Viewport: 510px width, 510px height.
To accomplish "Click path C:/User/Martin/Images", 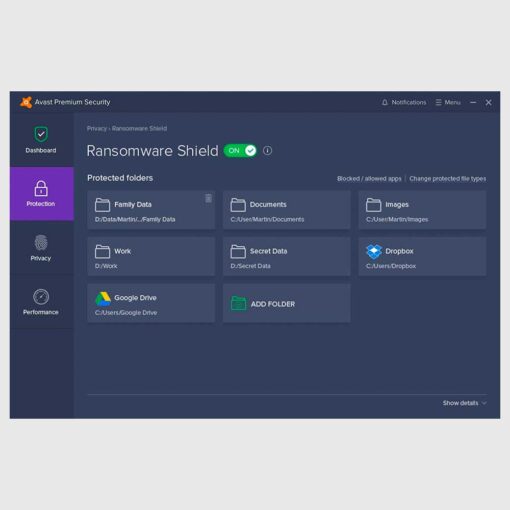I will pos(397,219).
